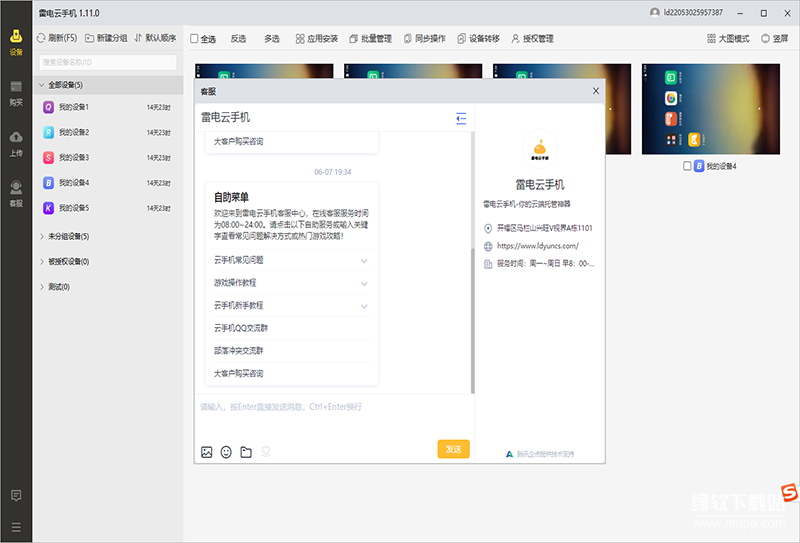Click the image upload icon in chat
The height and width of the screenshot is (543, 800).
coord(207,452)
